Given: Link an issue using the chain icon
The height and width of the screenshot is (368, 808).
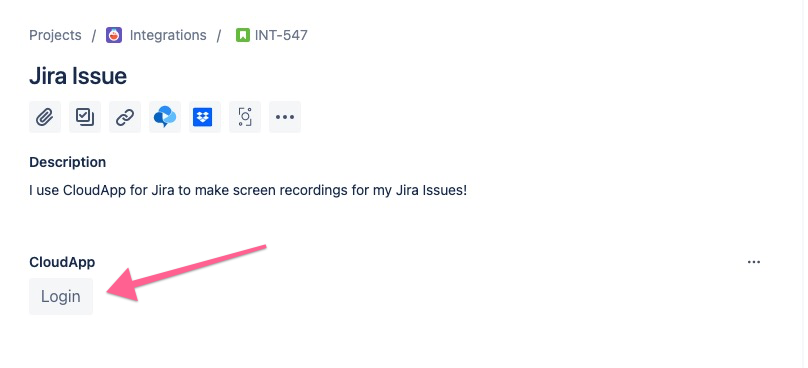Looking at the screenshot, I should (x=125, y=117).
